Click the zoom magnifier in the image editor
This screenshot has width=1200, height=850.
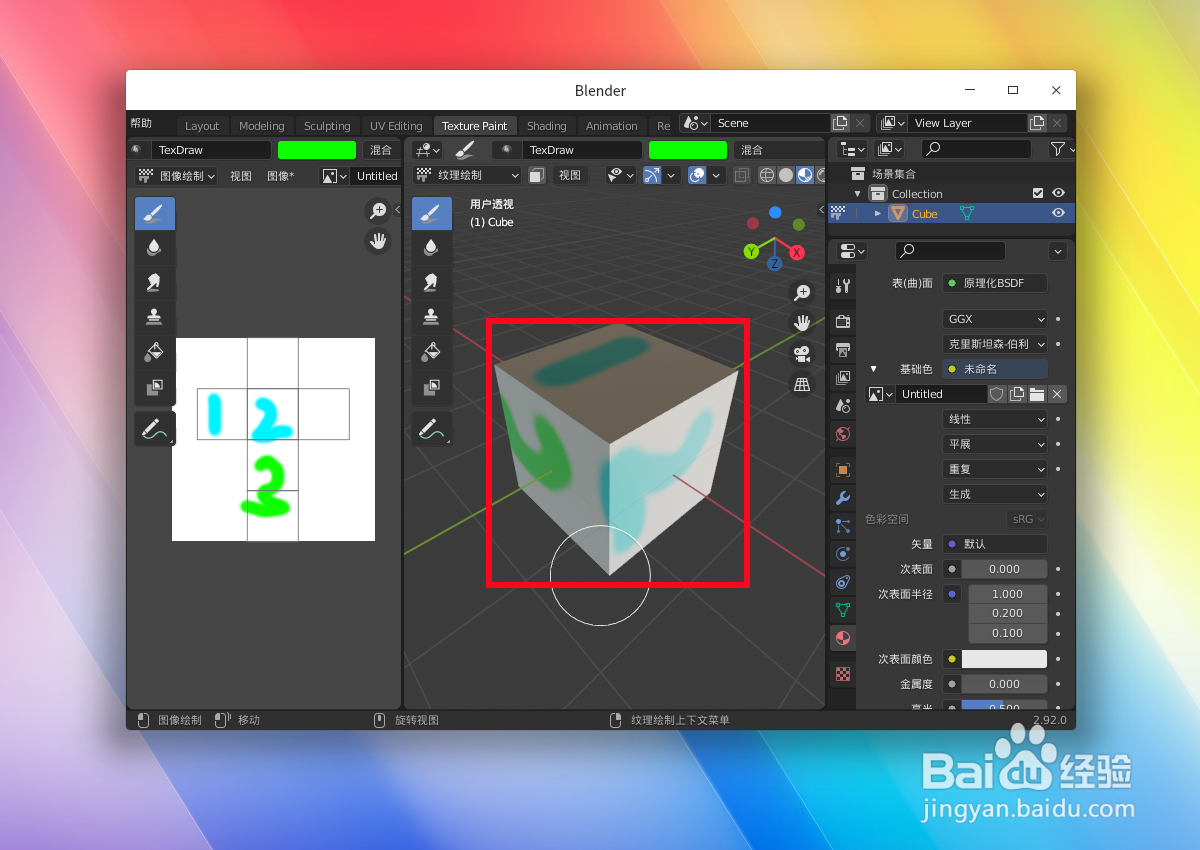378,210
